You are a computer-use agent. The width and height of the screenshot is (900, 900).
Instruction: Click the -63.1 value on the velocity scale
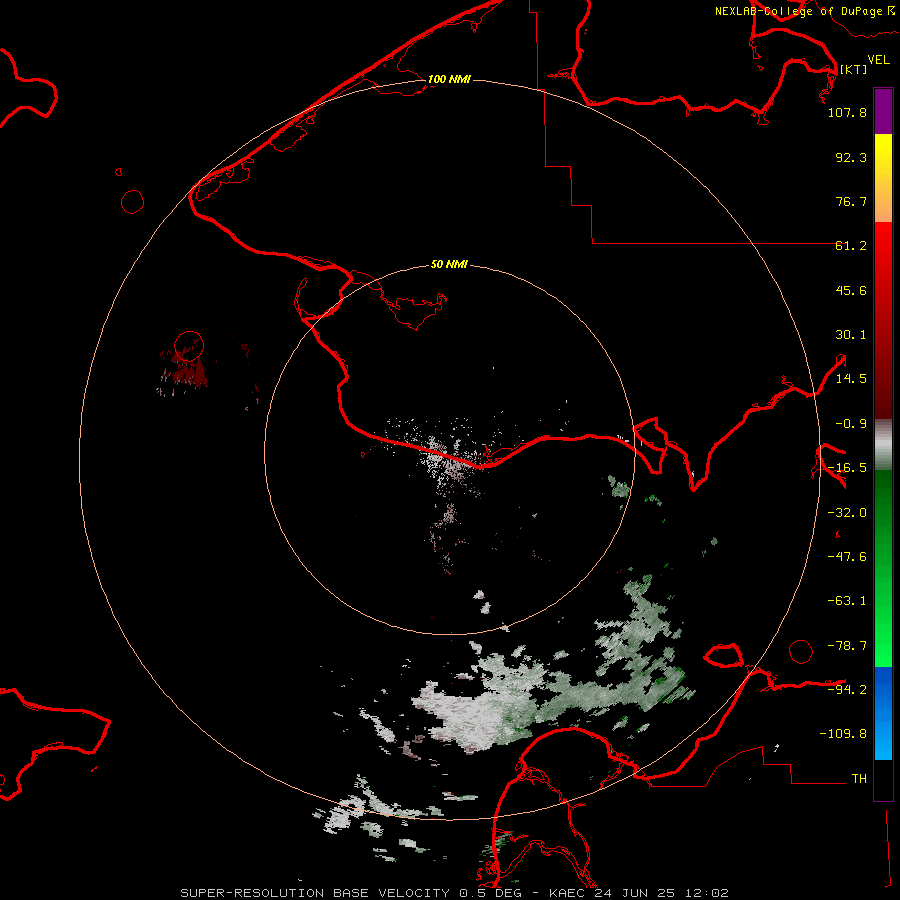pos(847,601)
